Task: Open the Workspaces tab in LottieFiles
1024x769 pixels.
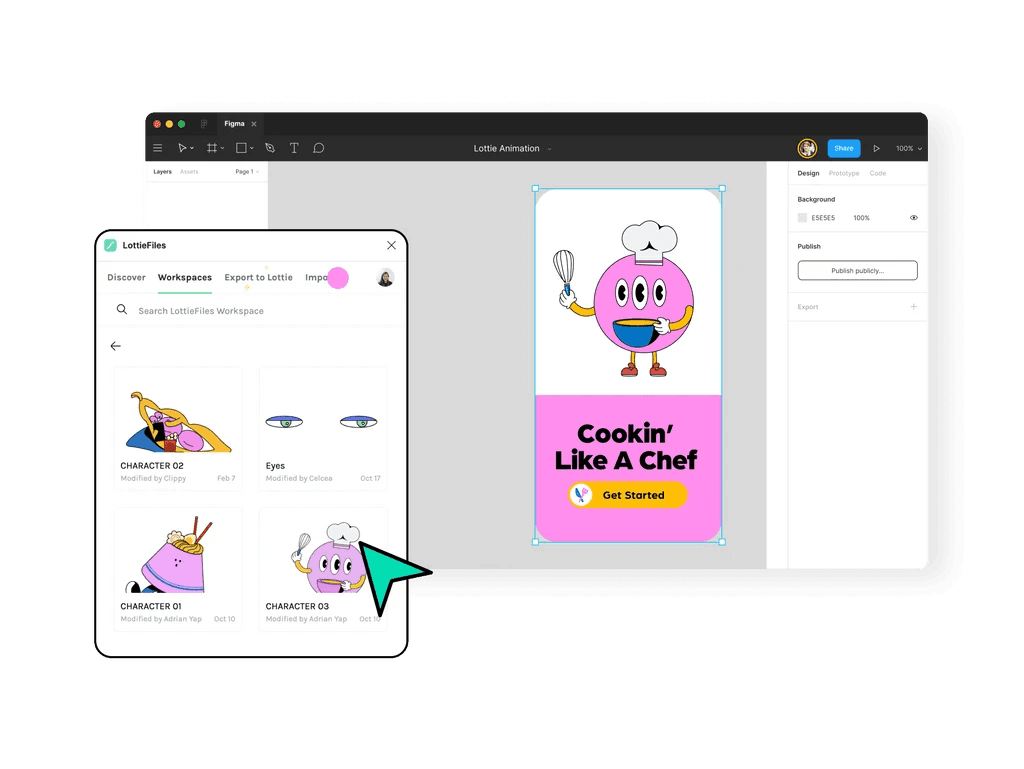Action: pos(184,277)
